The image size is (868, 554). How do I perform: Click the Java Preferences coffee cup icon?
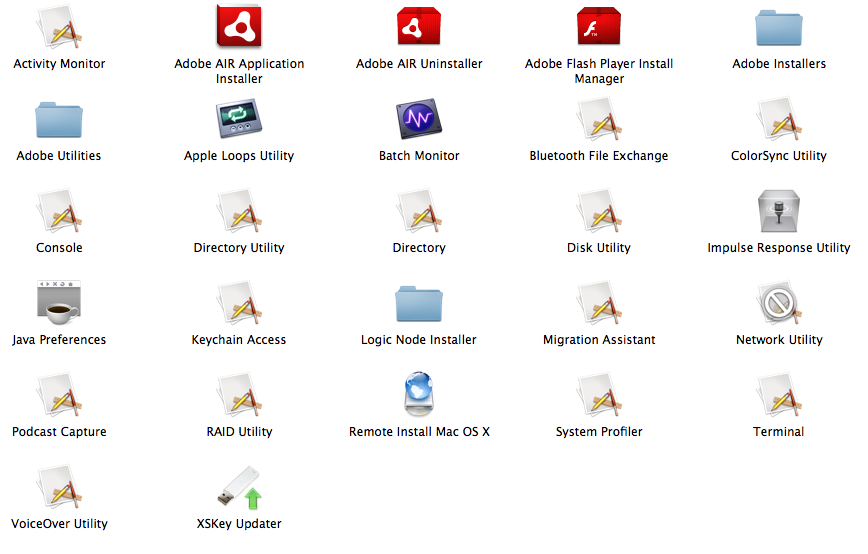point(59,303)
